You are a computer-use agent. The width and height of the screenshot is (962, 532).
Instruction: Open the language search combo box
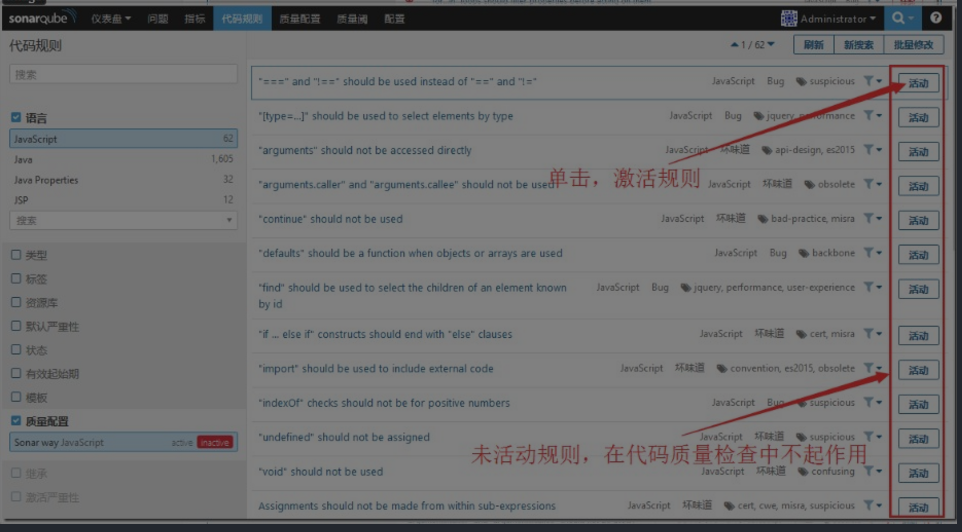coord(123,220)
